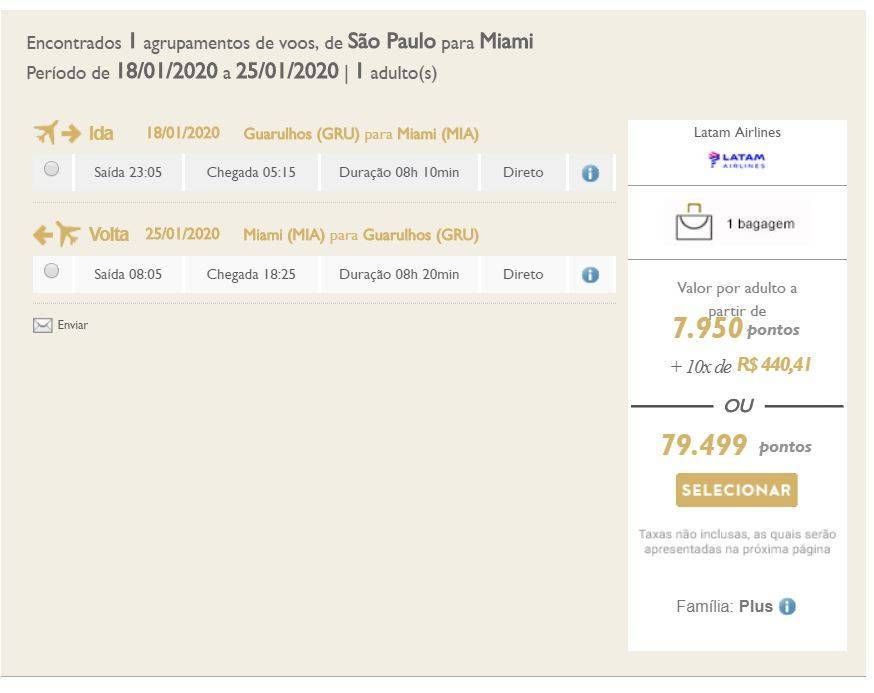This screenshot has height=693, width=874.
Task: Click the Direto label on return flight
Action: 523,274
